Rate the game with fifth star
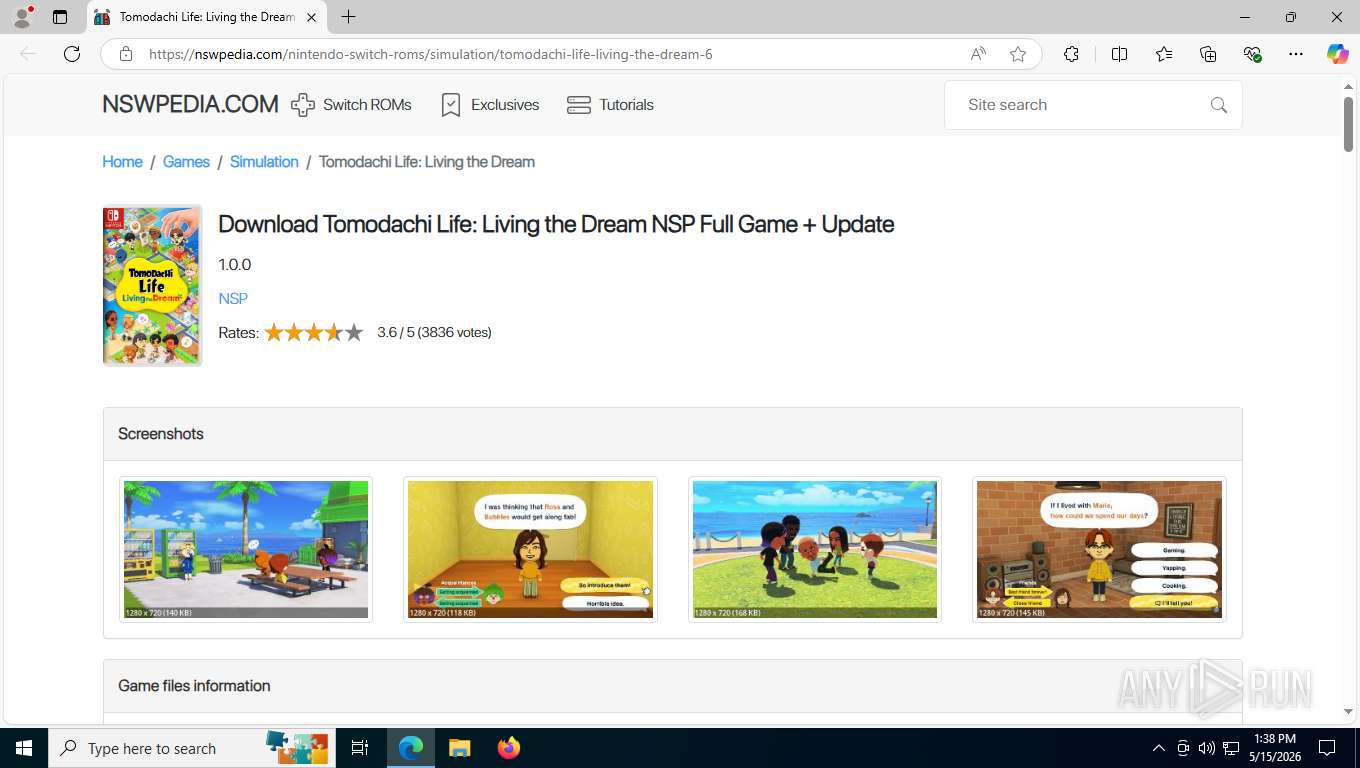Screen dimensions: 1360x768 coord(354,332)
